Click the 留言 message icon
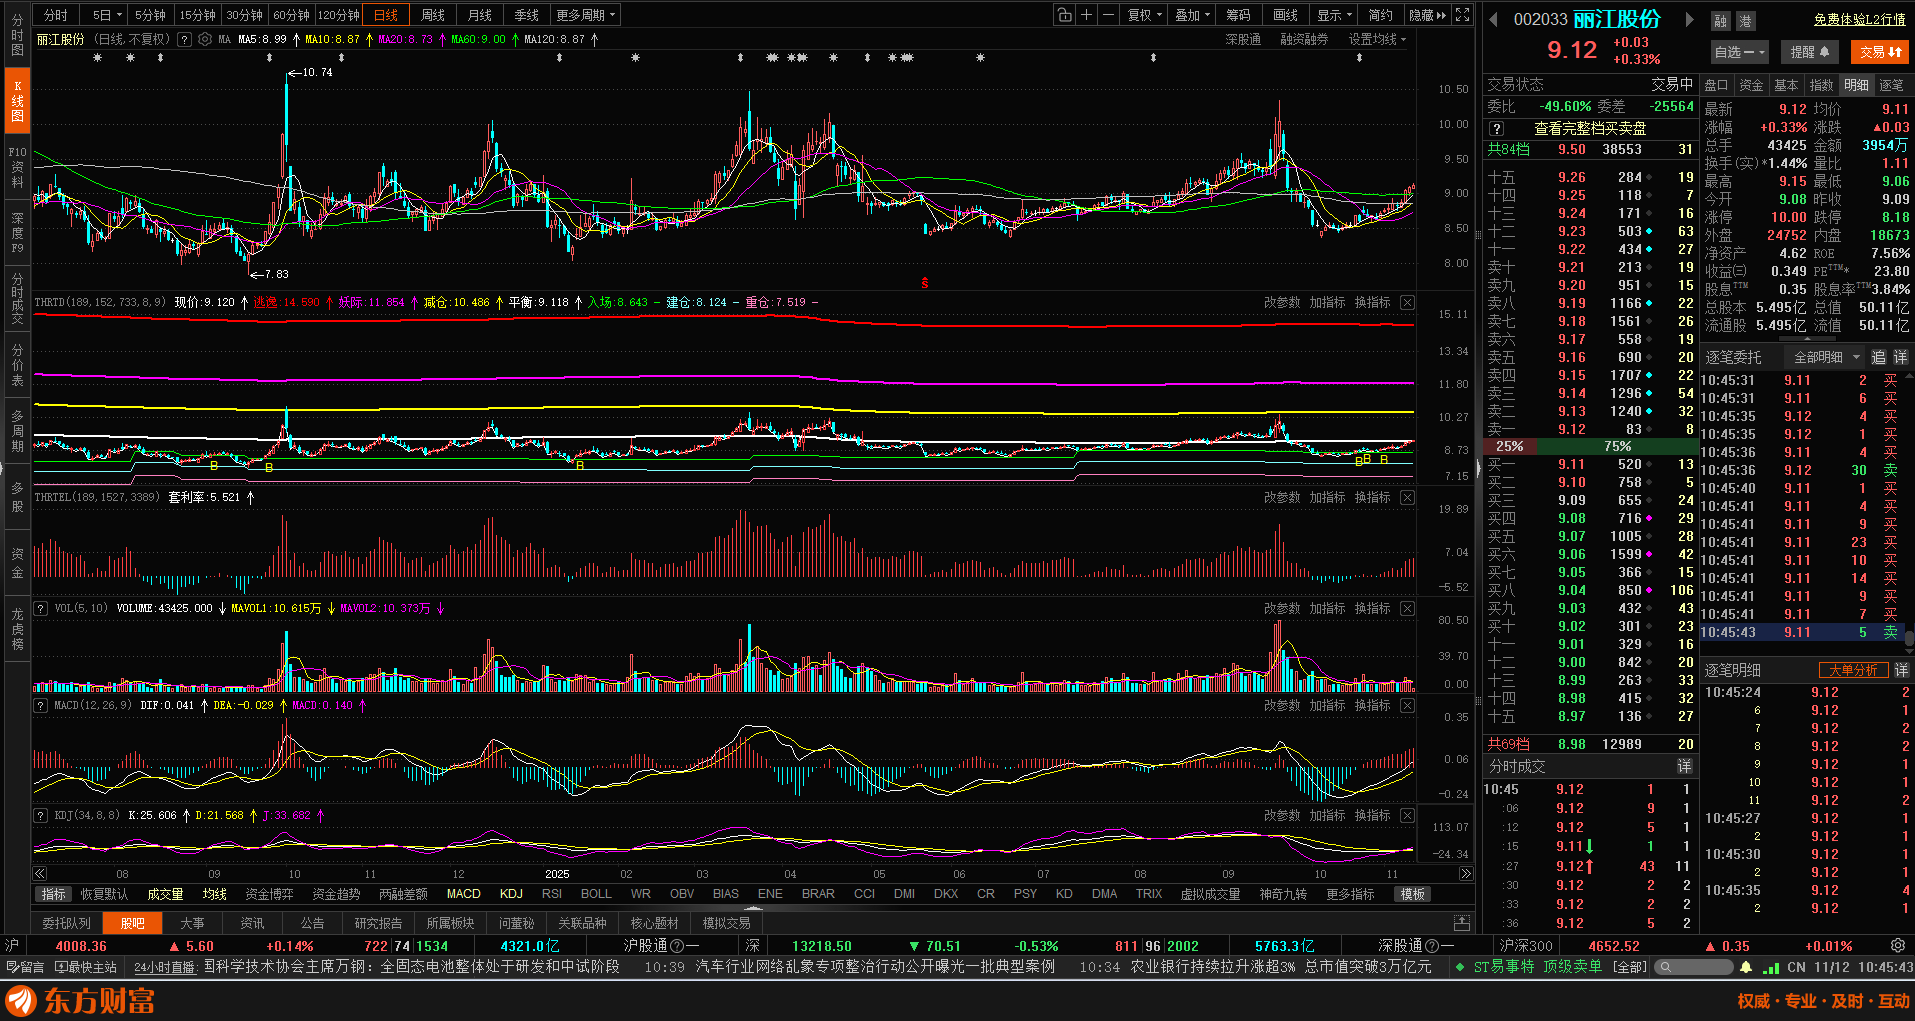The width and height of the screenshot is (1915, 1021). [26, 967]
